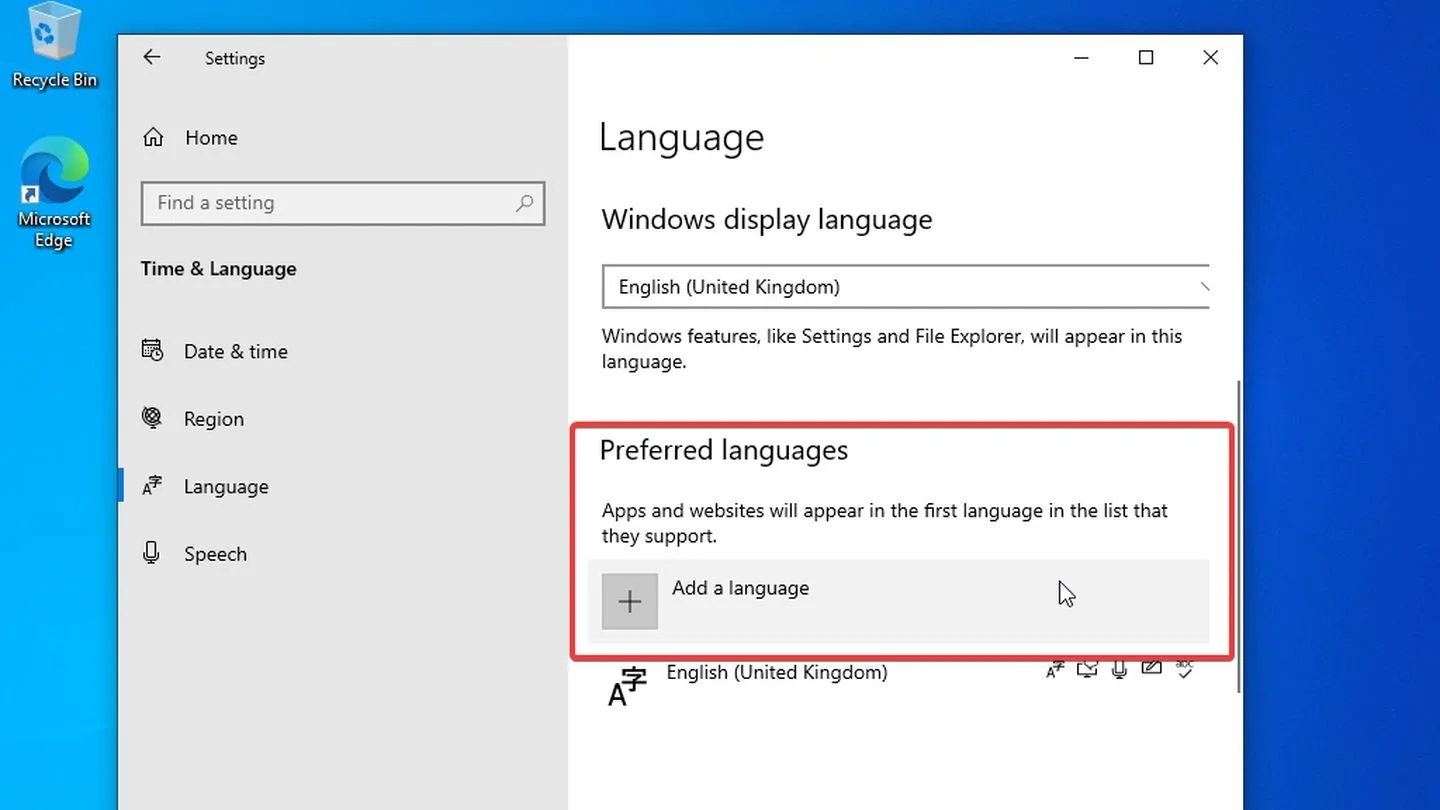Close the Settings window
Image resolution: width=1440 pixels, height=810 pixels.
(x=1210, y=58)
